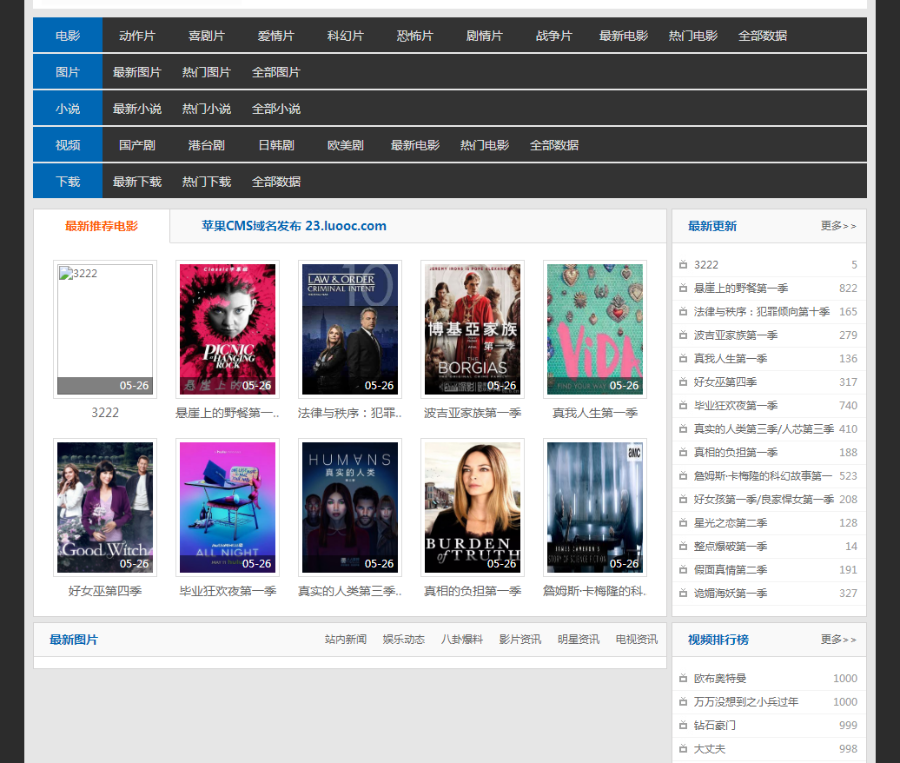900x763 pixels.
Task: Open the Burden of Truth poster
Action: [472, 508]
